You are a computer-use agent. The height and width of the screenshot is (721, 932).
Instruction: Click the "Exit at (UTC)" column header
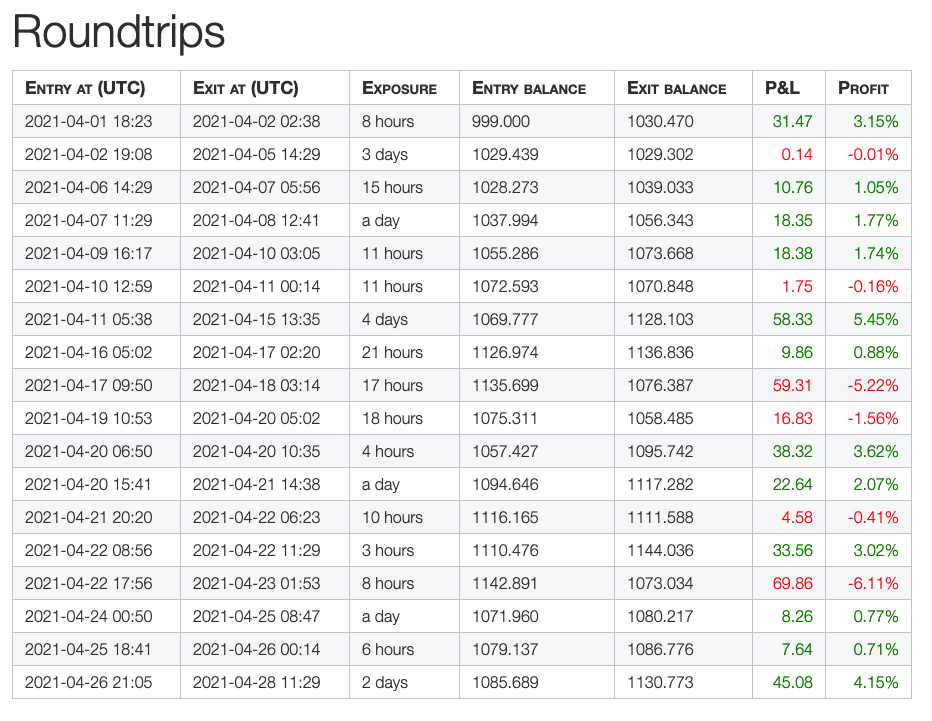pos(246,88)
